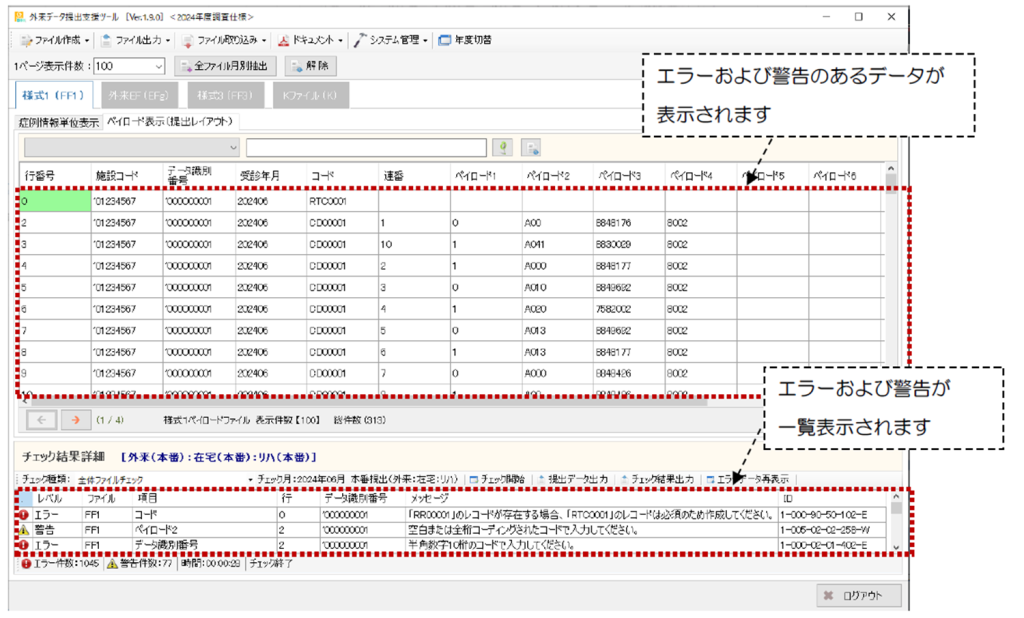Open the ファイル作成 menu
The height and width of the screenshot is (618, 1024).
coord(54,41)
